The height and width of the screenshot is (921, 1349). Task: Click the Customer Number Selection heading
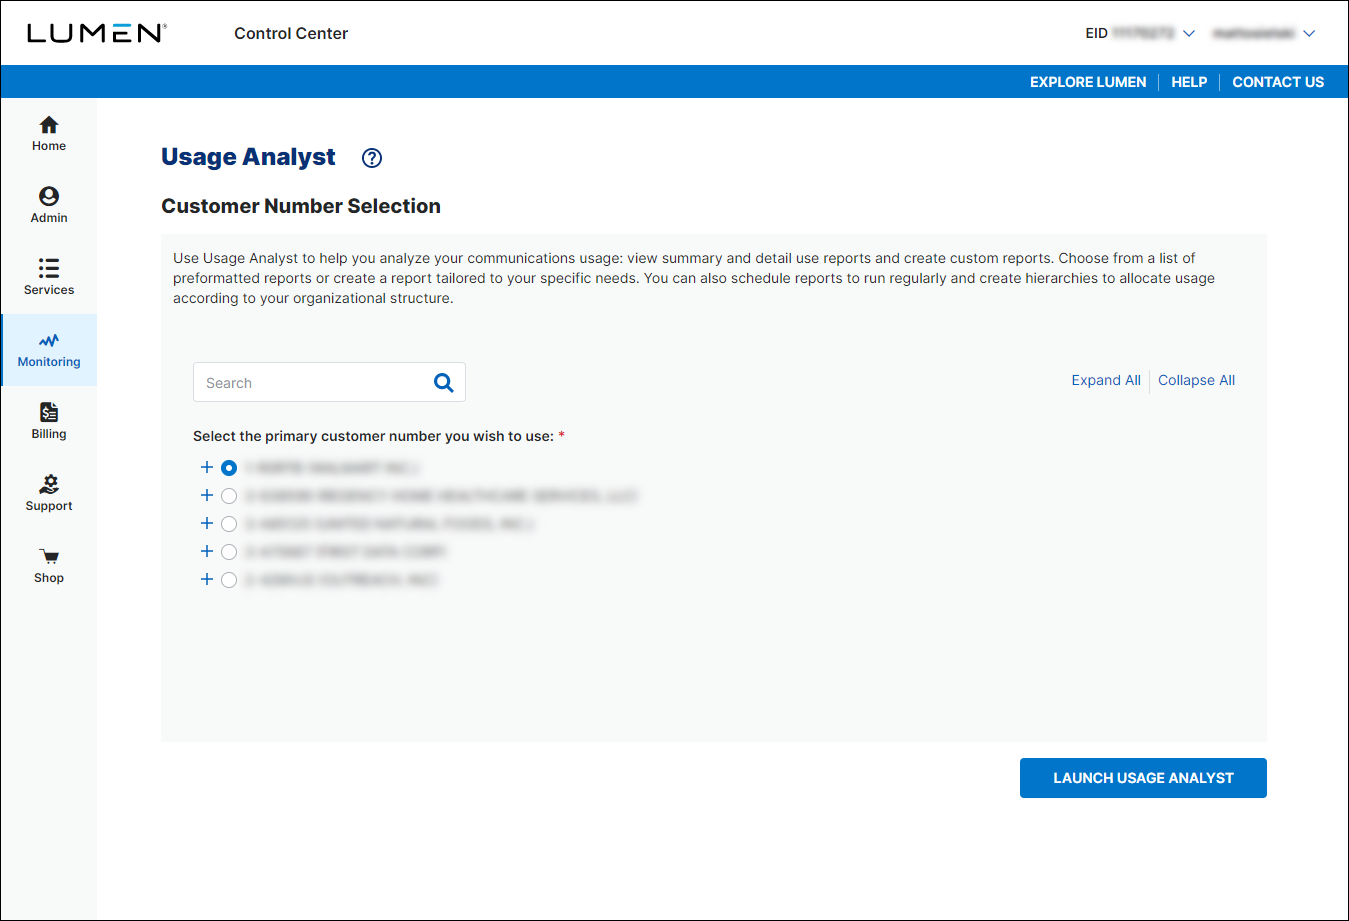(301, 206)
